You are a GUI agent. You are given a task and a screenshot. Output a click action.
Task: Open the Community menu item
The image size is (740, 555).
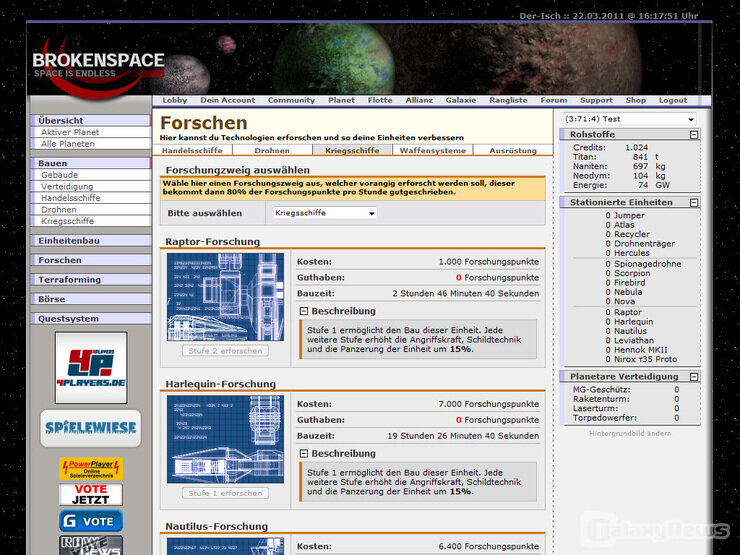pos(291,100)
